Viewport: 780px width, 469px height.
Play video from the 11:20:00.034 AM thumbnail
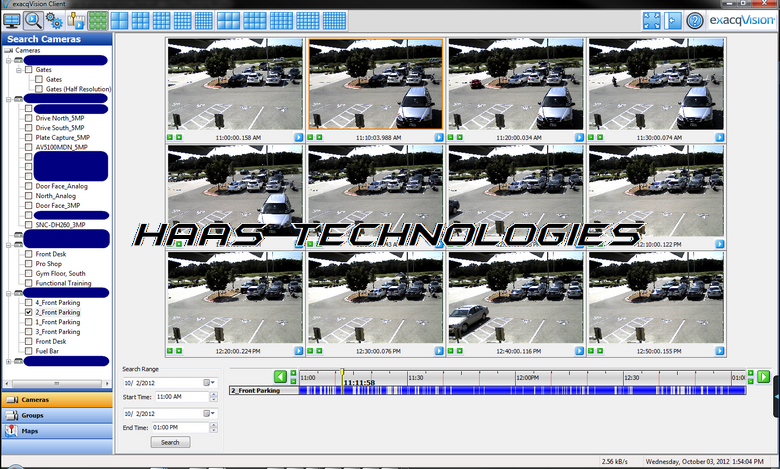tap(580, 137)
